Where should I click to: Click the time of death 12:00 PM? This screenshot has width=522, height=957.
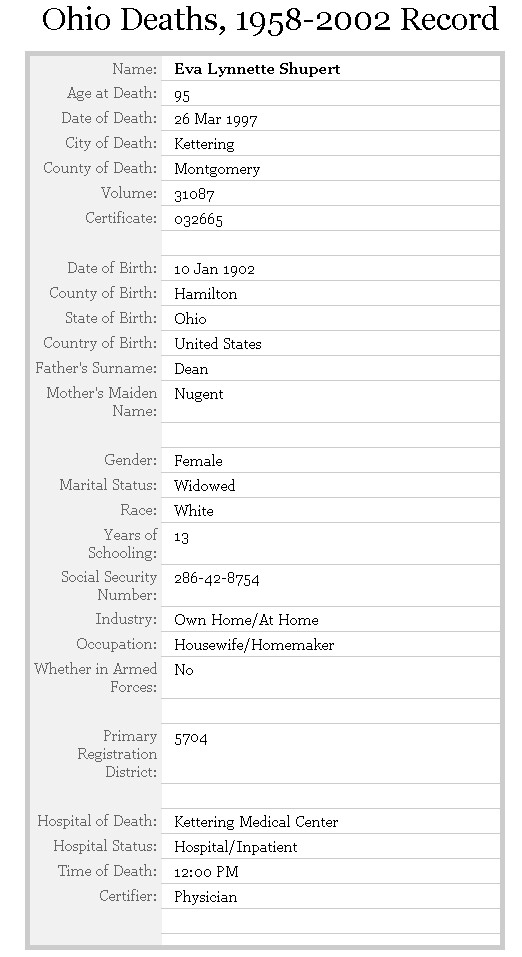[206, 872]
